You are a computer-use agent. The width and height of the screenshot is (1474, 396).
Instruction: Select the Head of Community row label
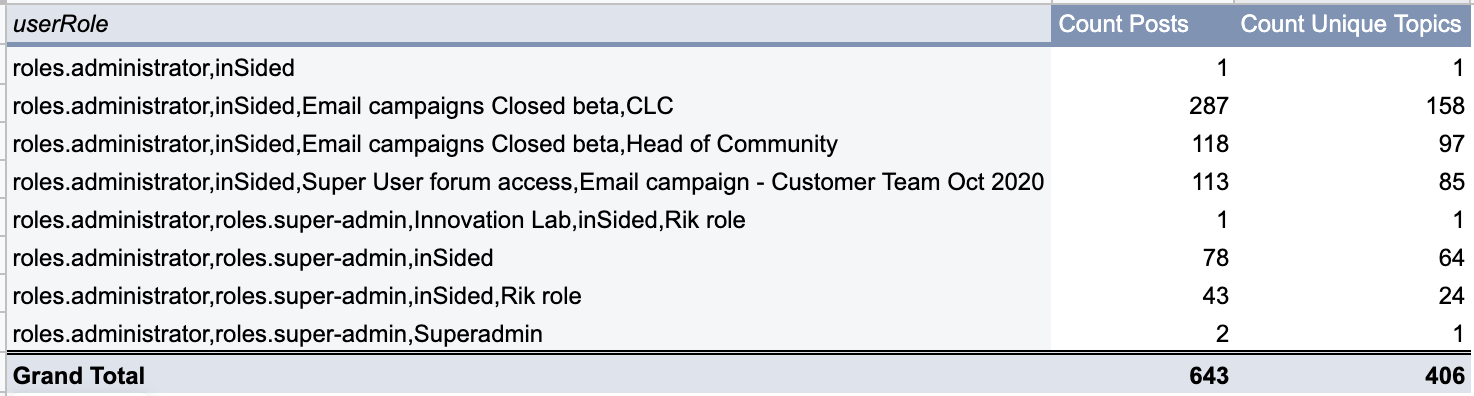pos(425,144)
